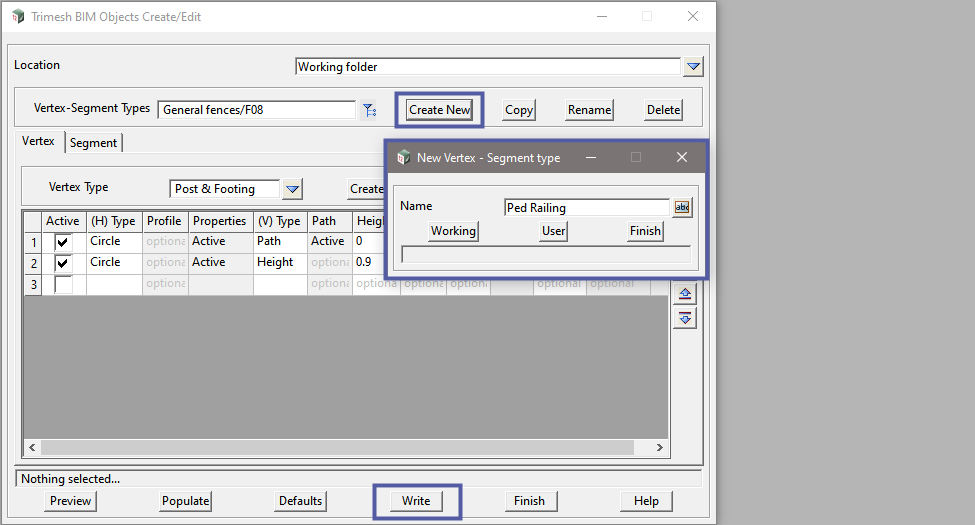The height and width of the screenshot is (525, 975).
Task: Switch to the Segment tab
Action: click(x=94, y=143)
